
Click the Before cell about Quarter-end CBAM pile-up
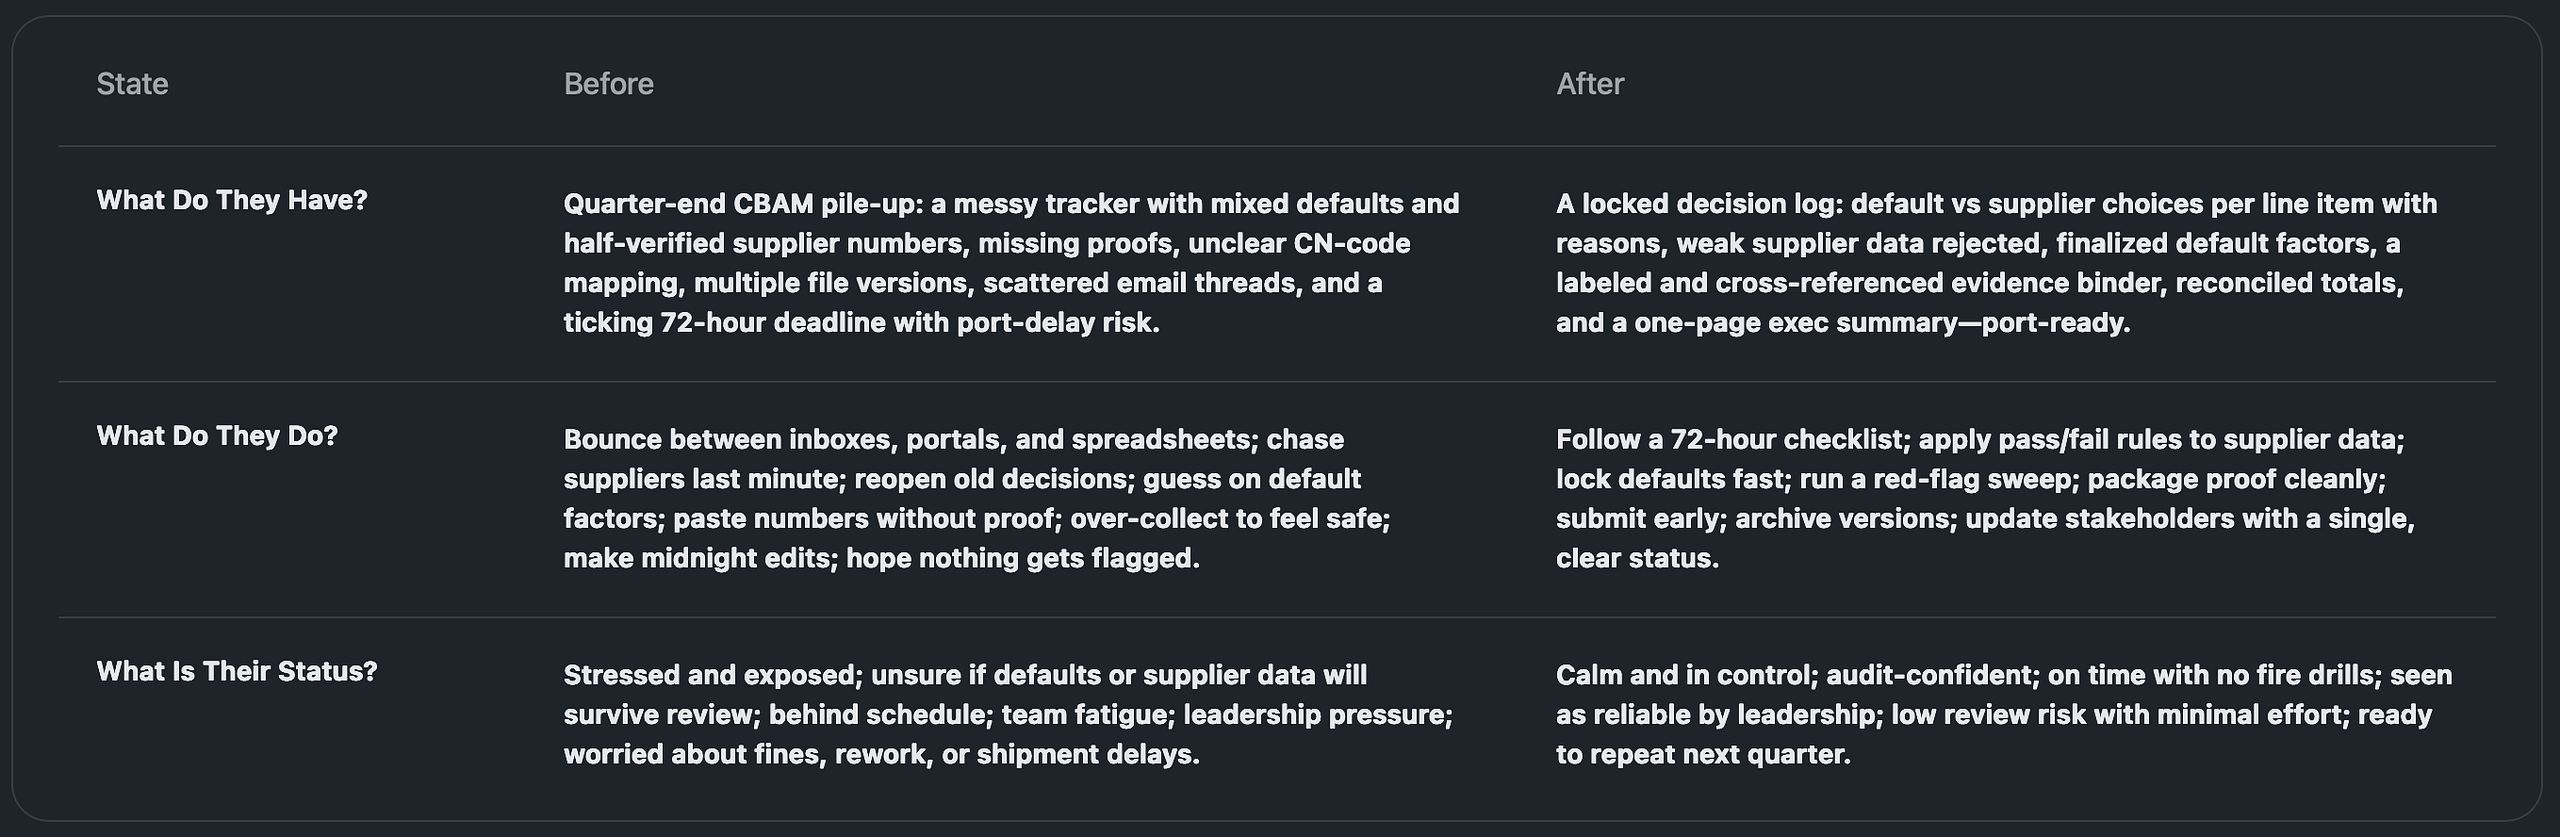point(1011,263)
